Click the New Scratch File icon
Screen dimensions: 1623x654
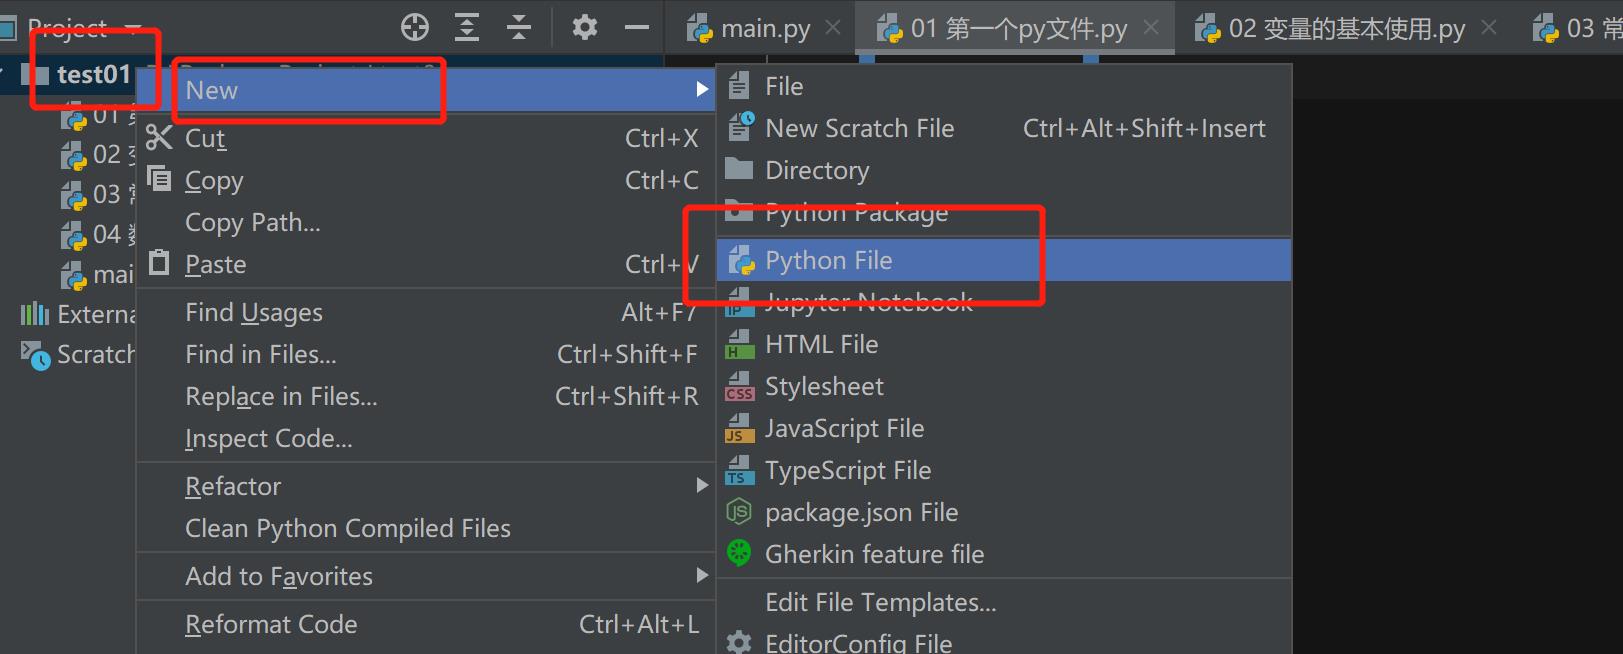click(x=741, y=127)
